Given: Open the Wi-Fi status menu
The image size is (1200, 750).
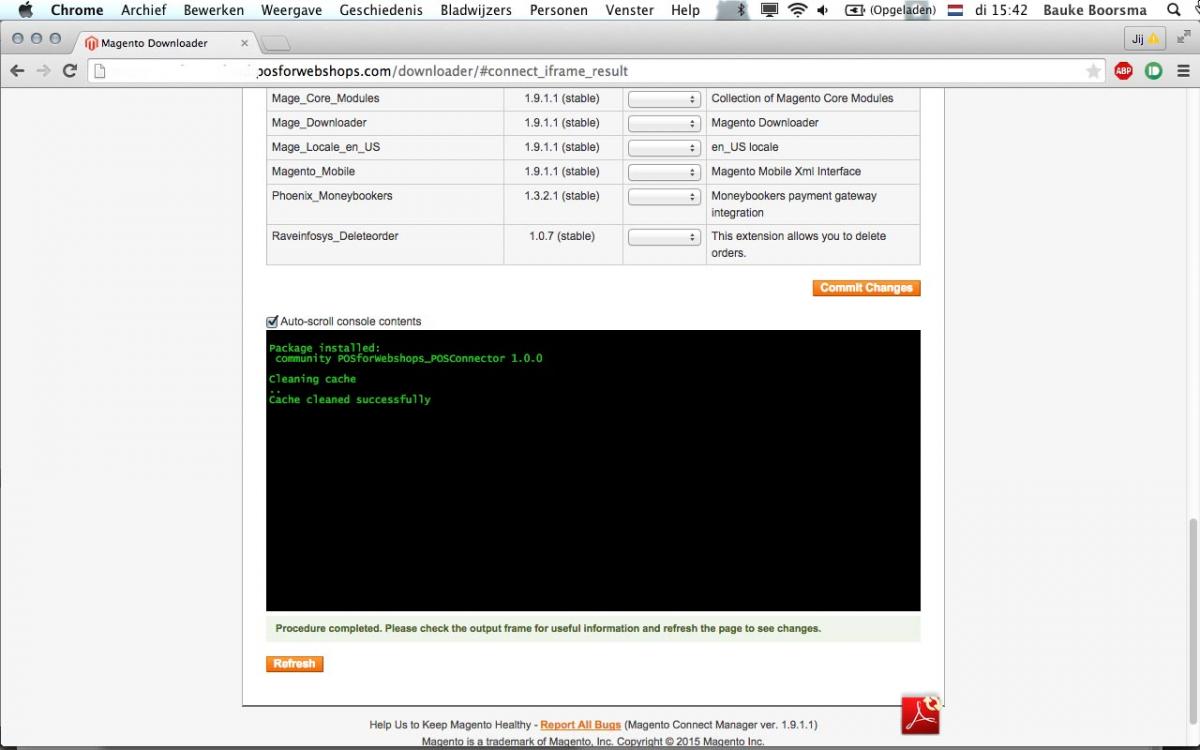Looking at the screenshot, I should coord(797,10).
